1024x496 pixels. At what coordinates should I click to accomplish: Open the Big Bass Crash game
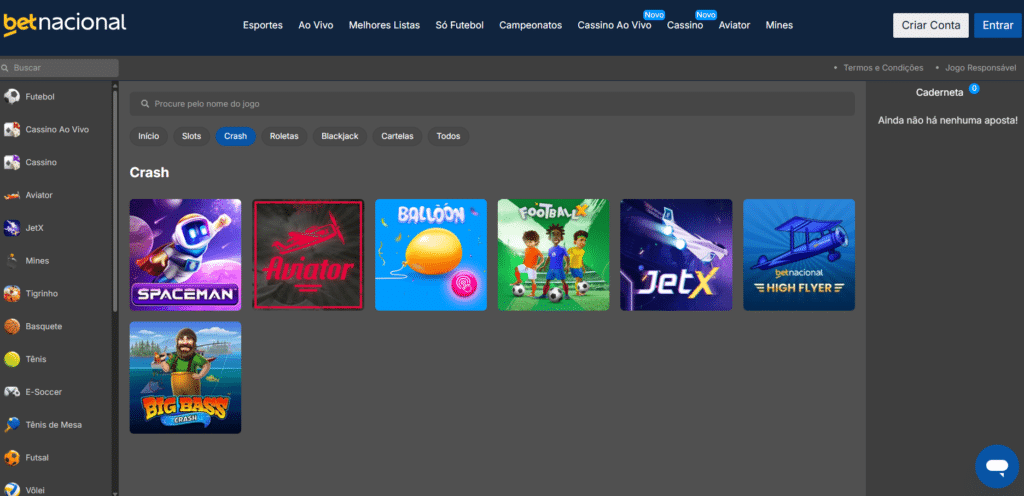[185, 377]
